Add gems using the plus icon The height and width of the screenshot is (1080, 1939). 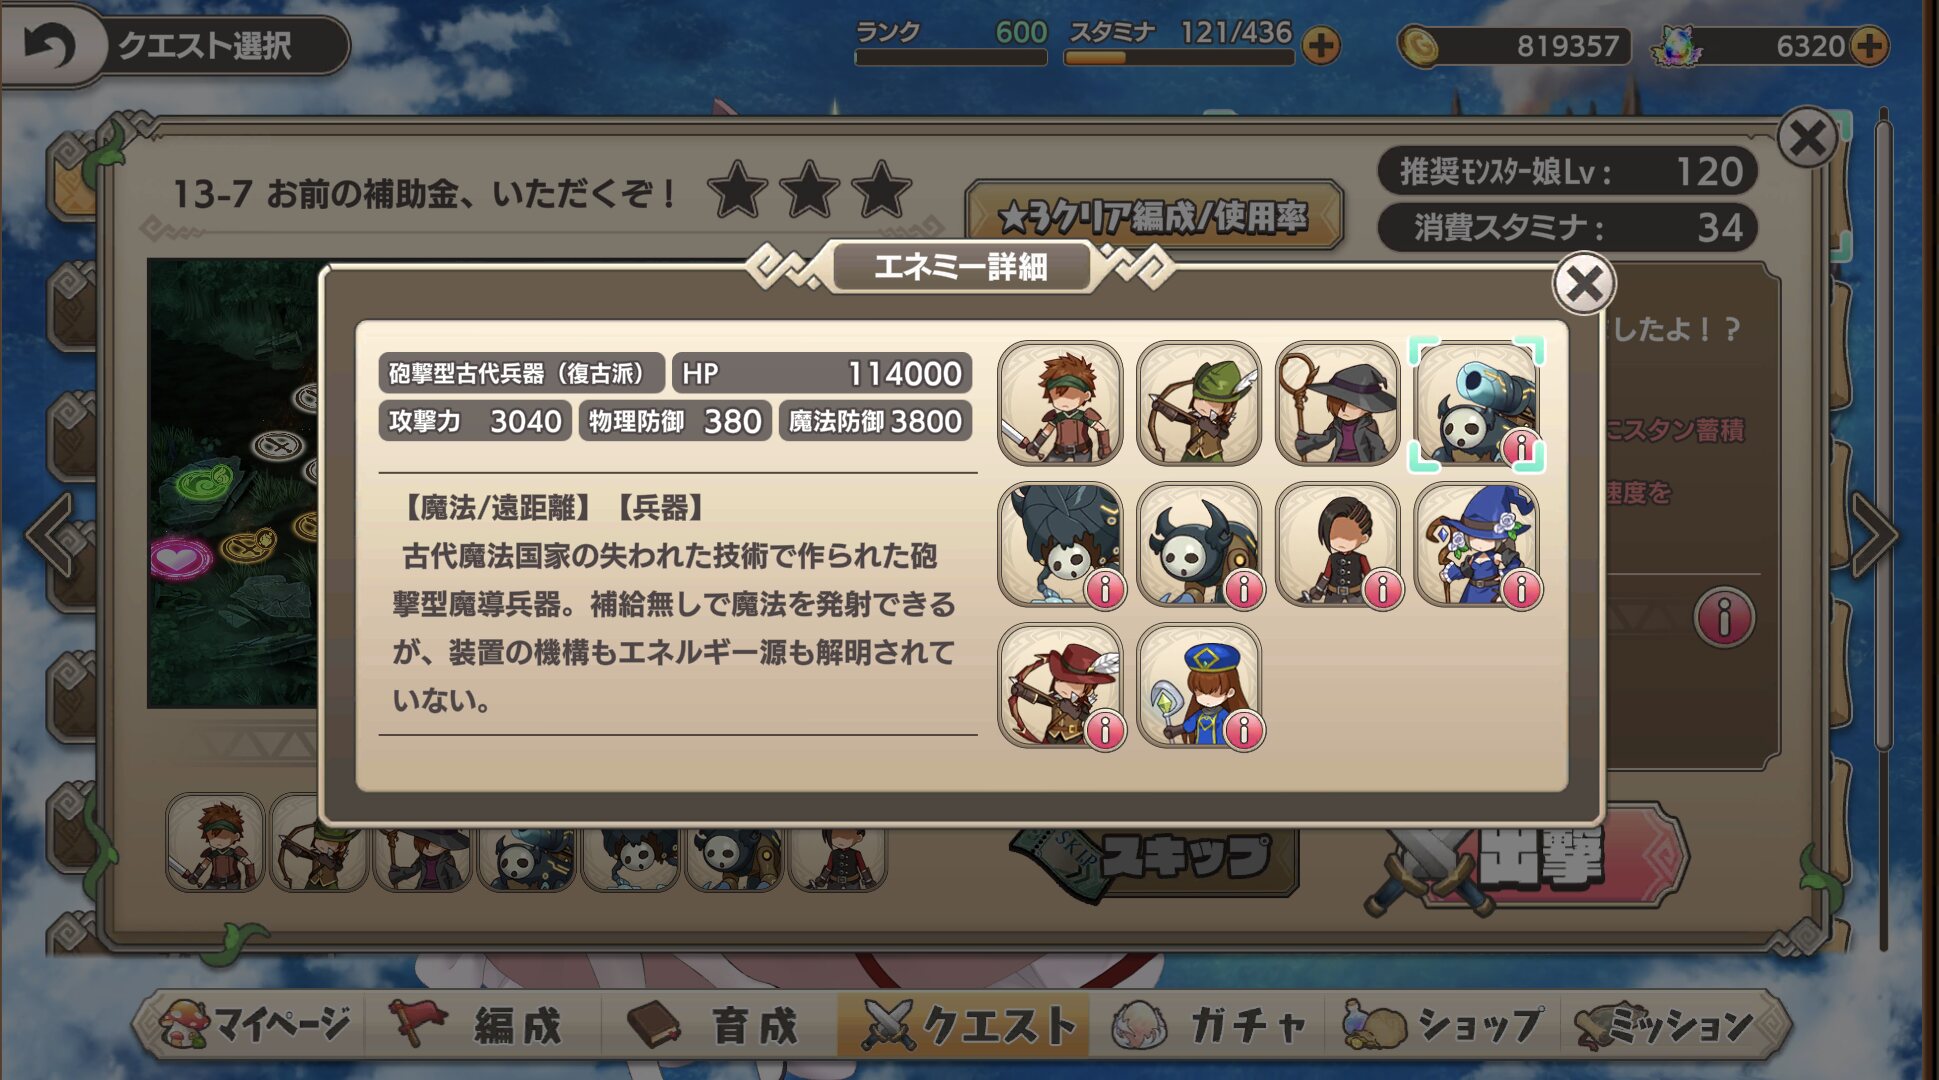pyautogui.click(x=1868, y=45)
